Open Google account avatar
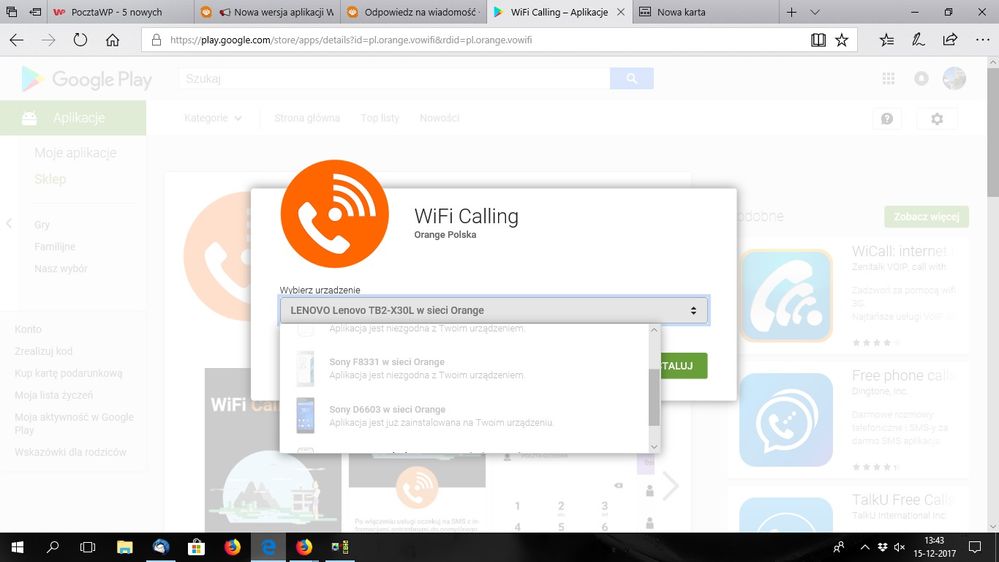 954,78
